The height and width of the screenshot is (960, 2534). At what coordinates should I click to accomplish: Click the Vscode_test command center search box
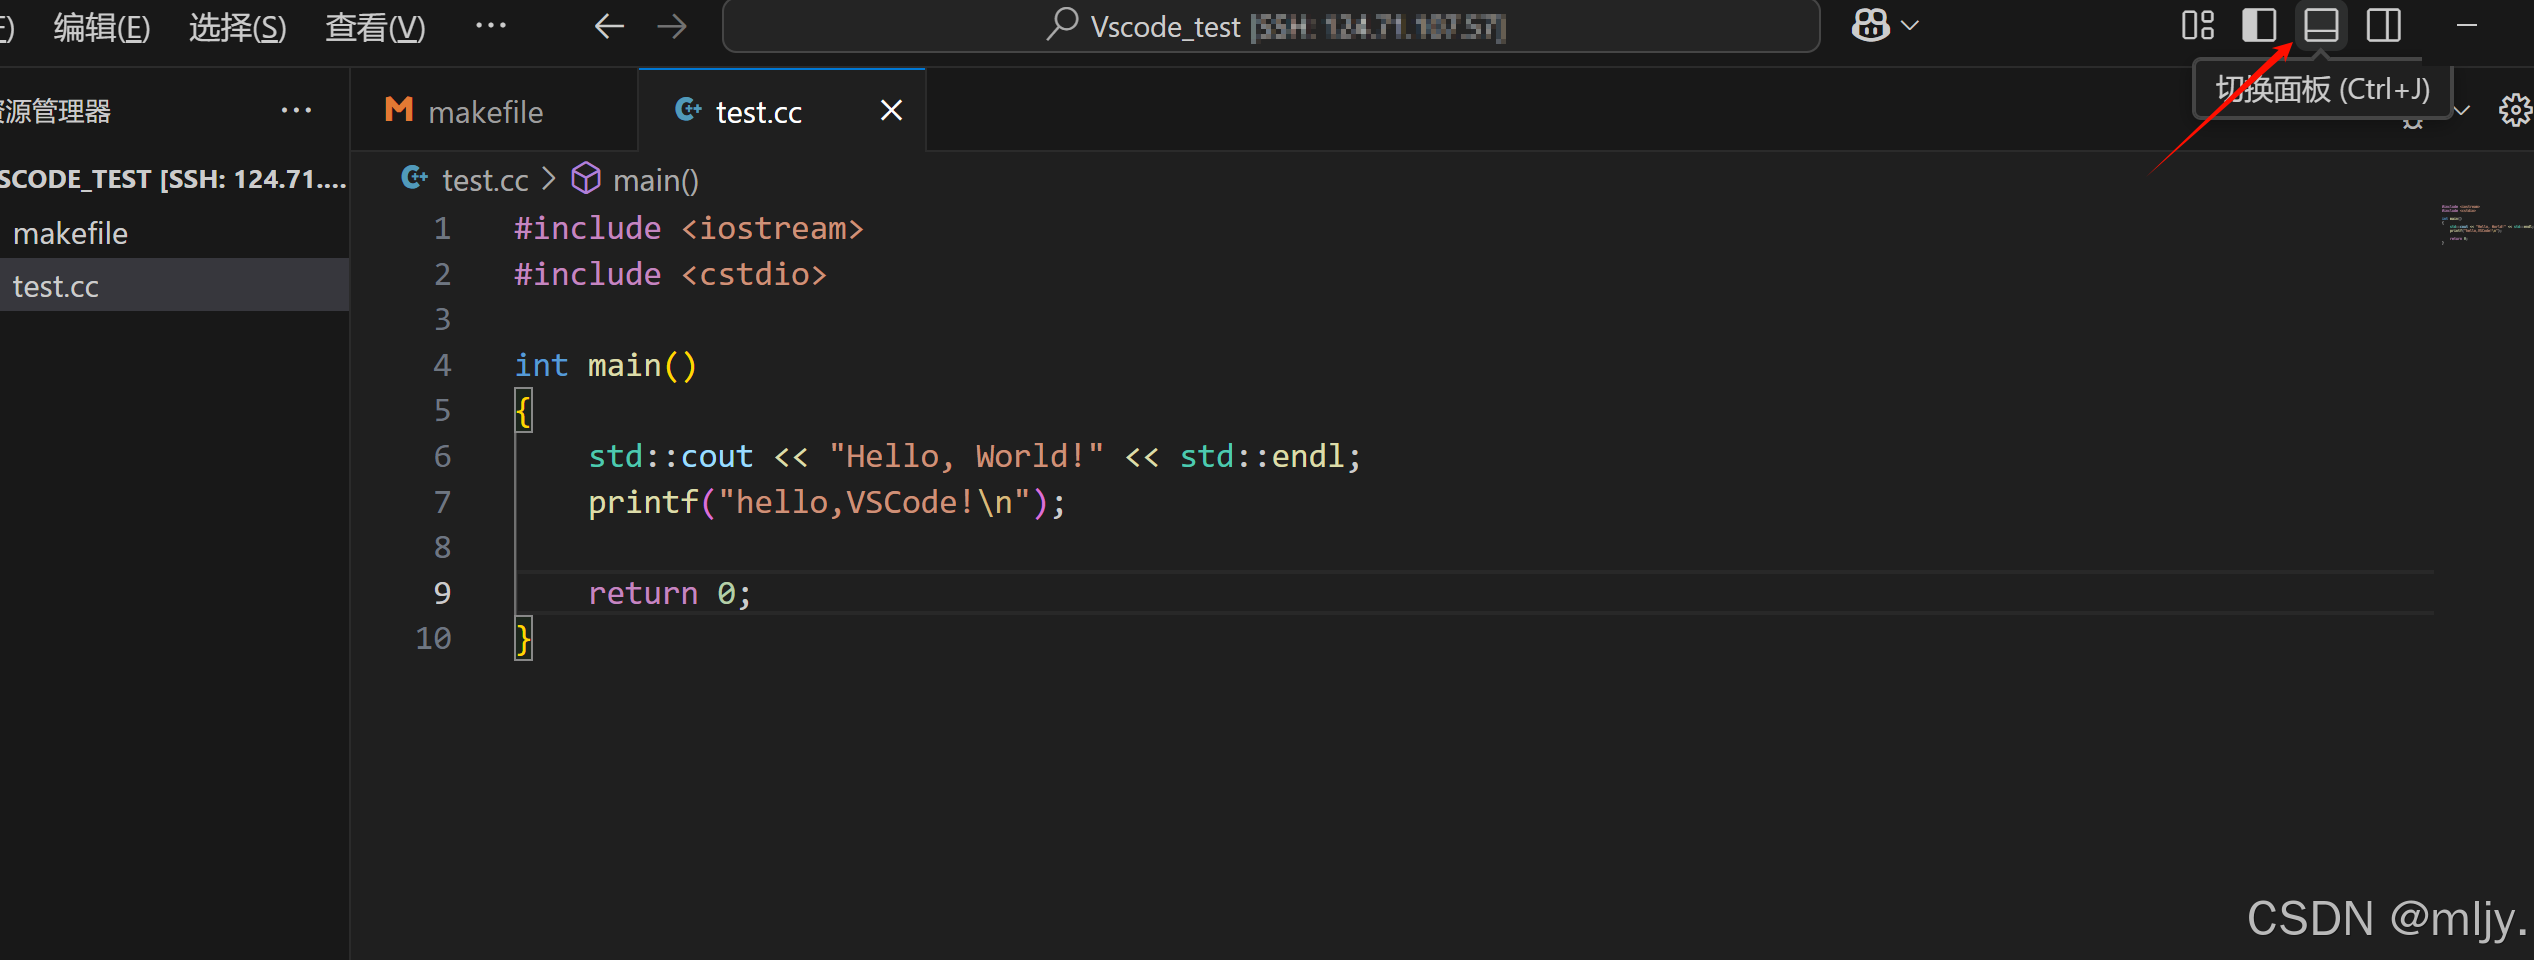(x=1270, y=27)
